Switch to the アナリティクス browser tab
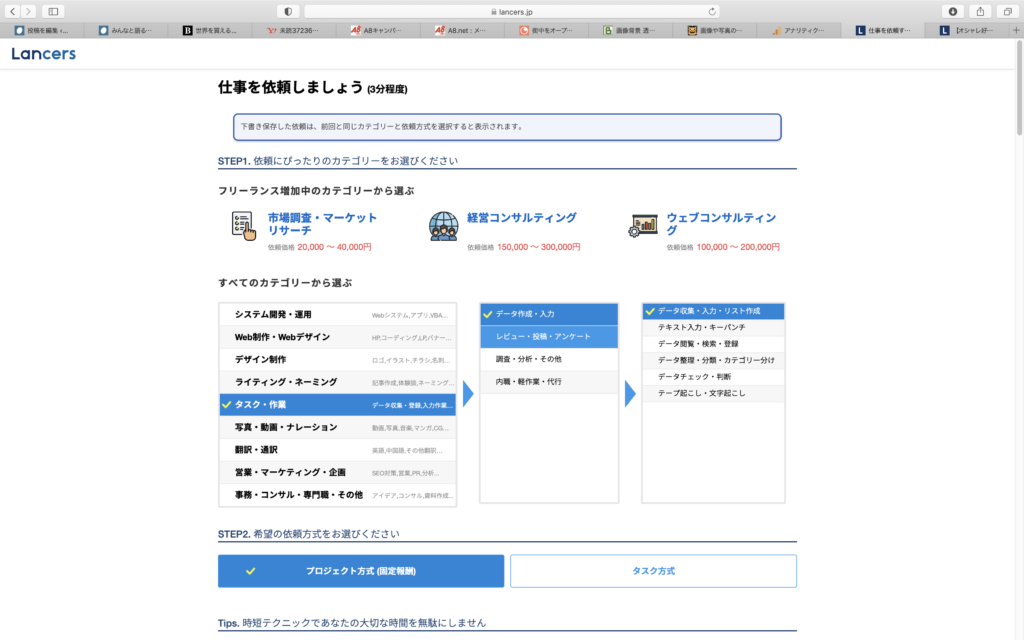Screen dimensions: 1024x640 (x=805, y=31)
